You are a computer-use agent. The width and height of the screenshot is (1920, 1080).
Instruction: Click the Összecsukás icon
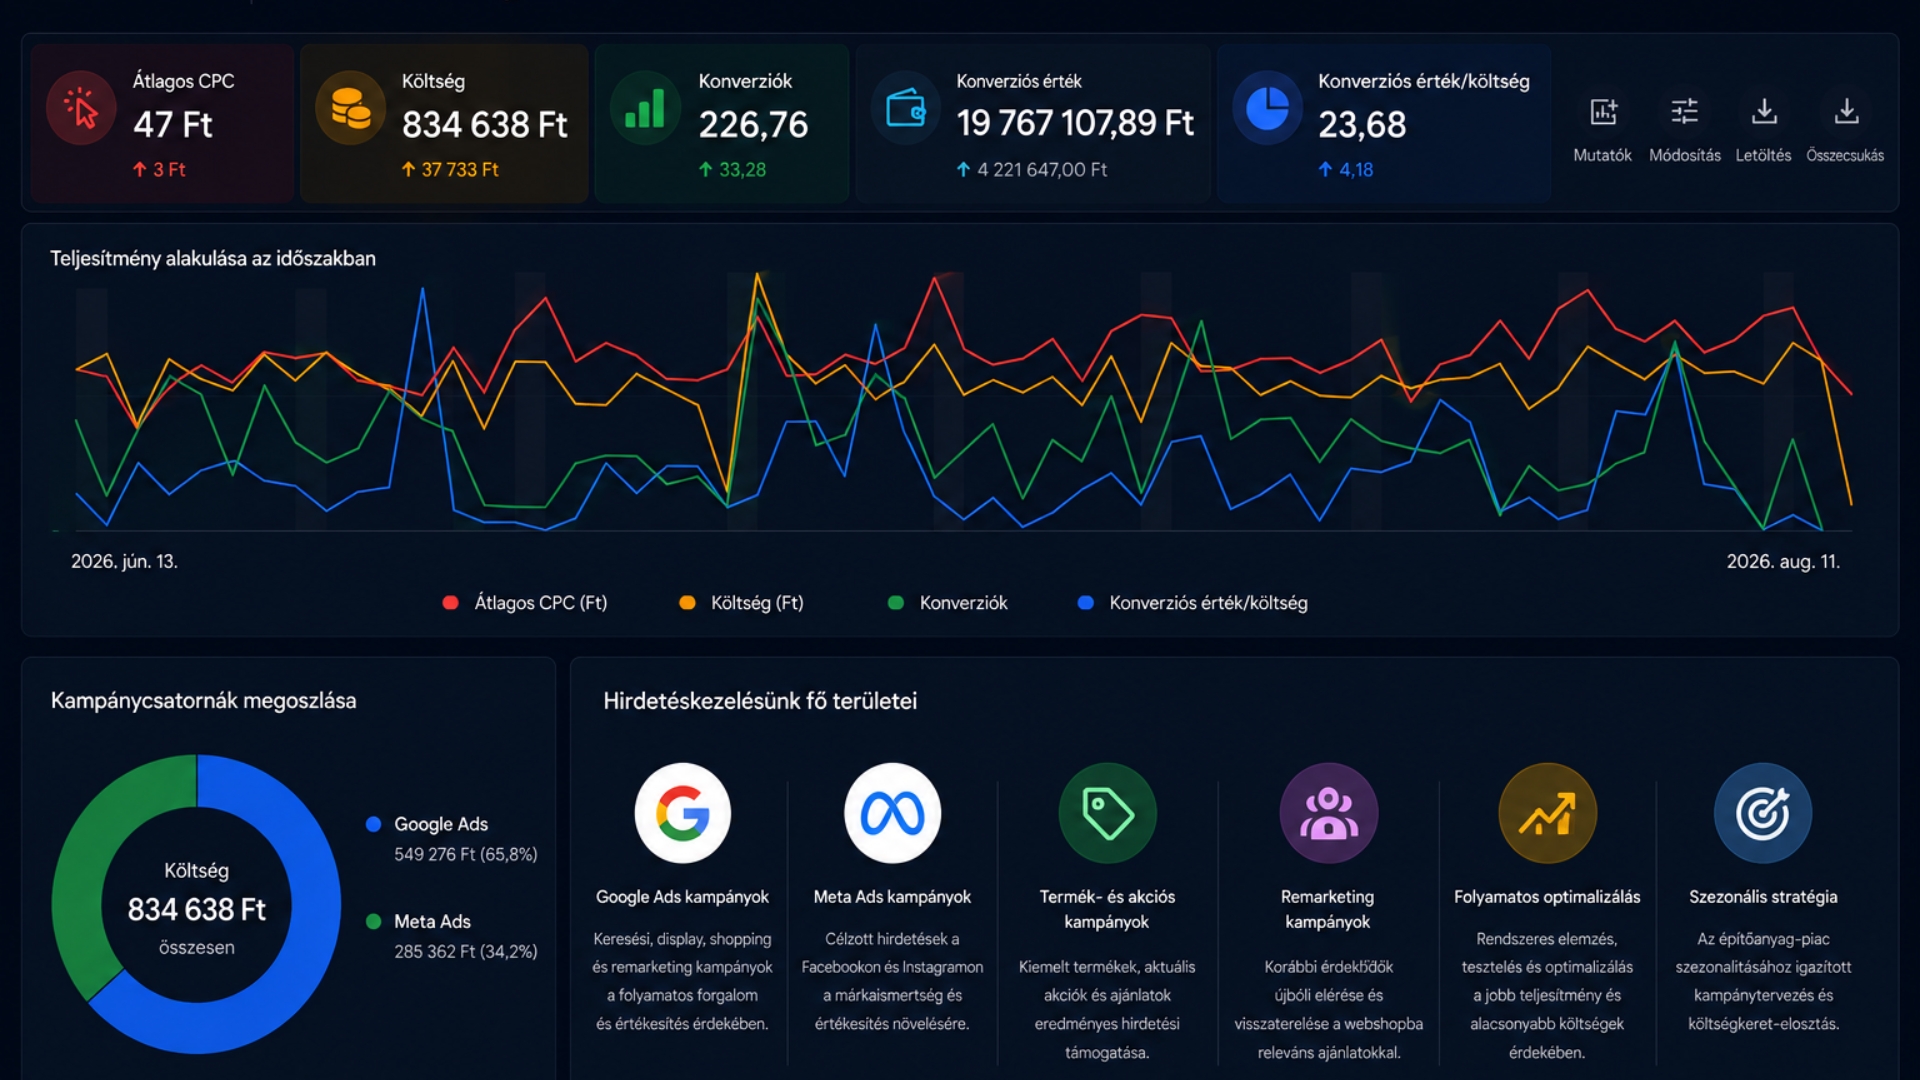coord(1846,111)
